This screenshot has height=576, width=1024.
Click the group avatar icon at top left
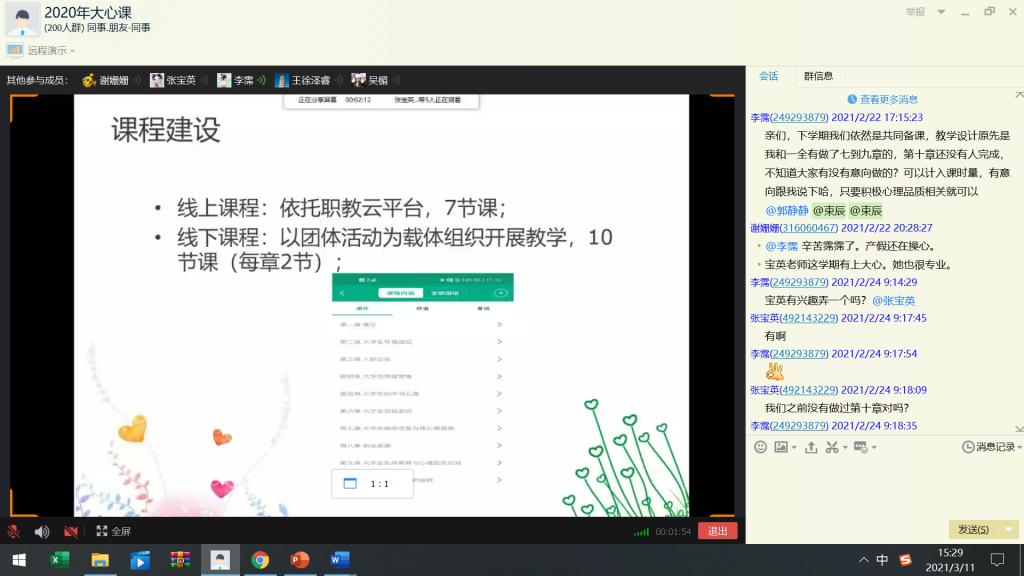[22, 18]
